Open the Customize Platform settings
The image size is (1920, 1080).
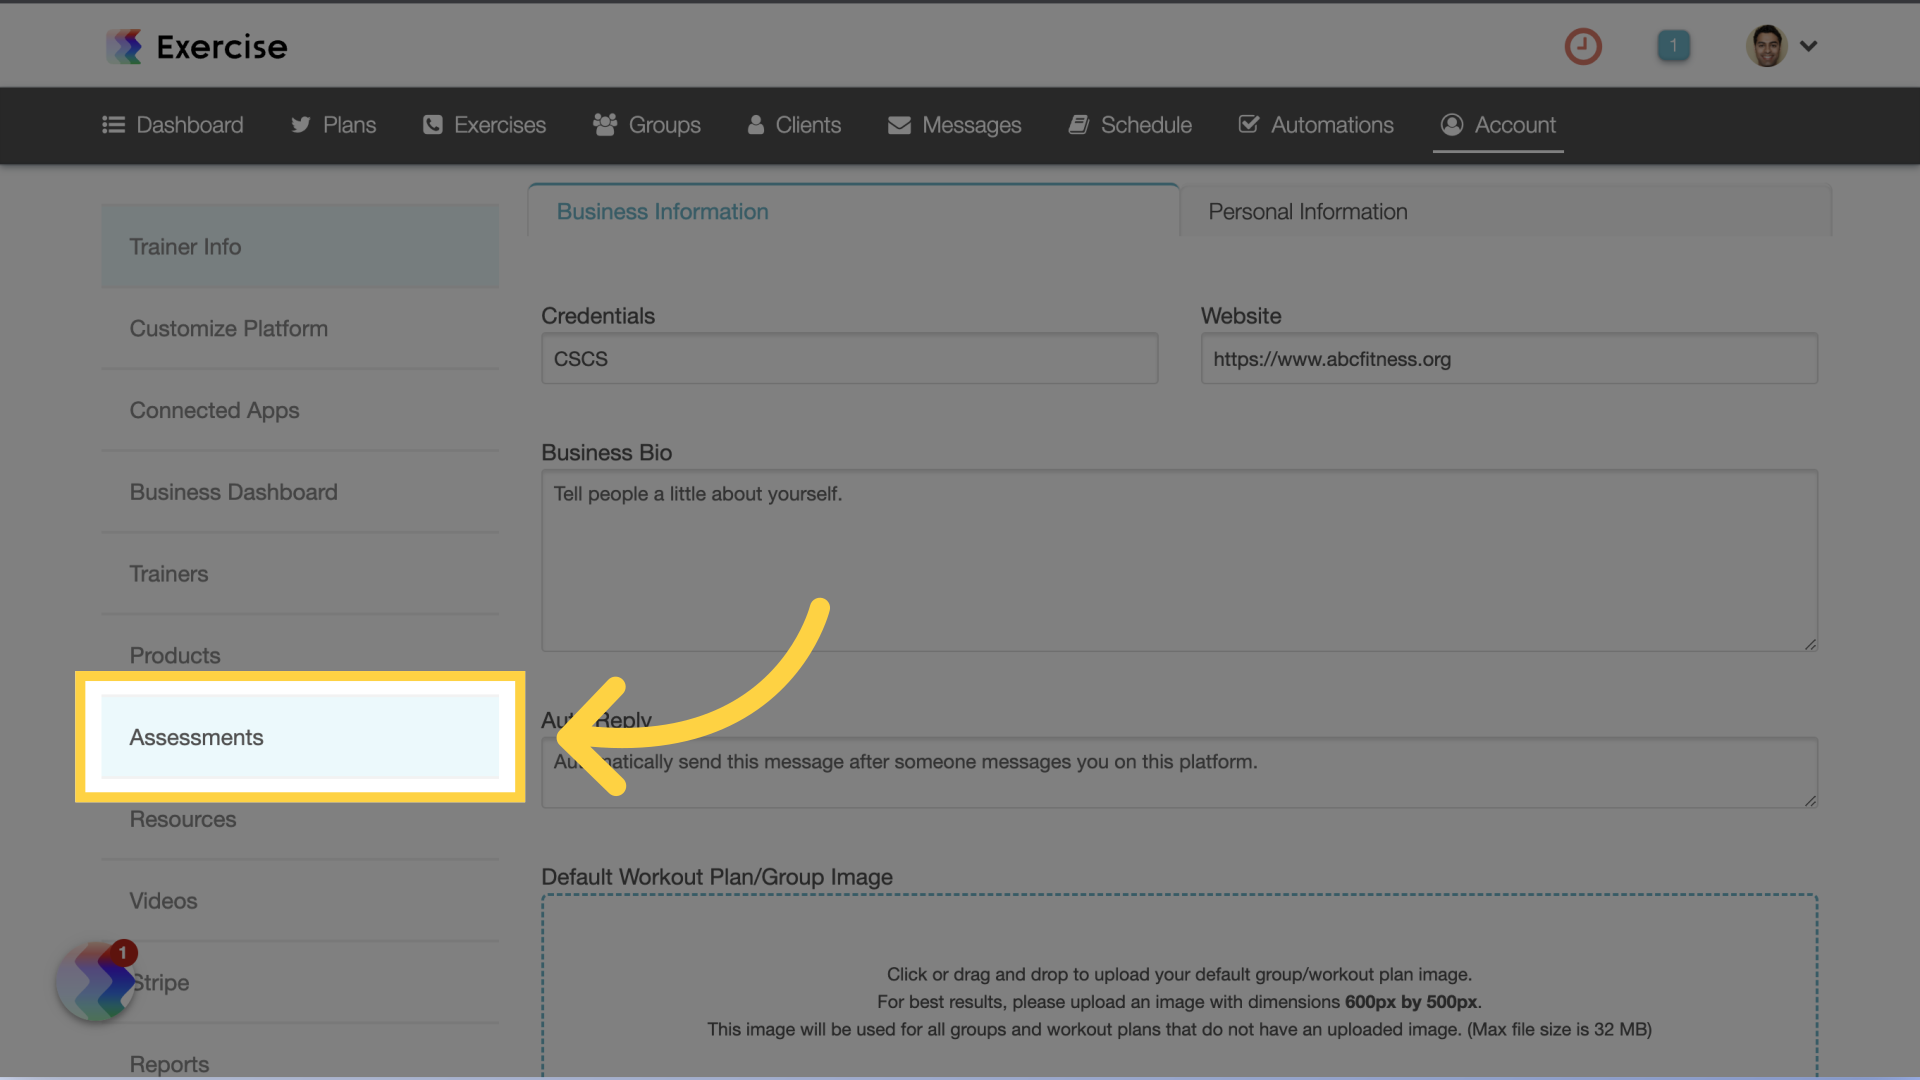[x=228, y=328]
